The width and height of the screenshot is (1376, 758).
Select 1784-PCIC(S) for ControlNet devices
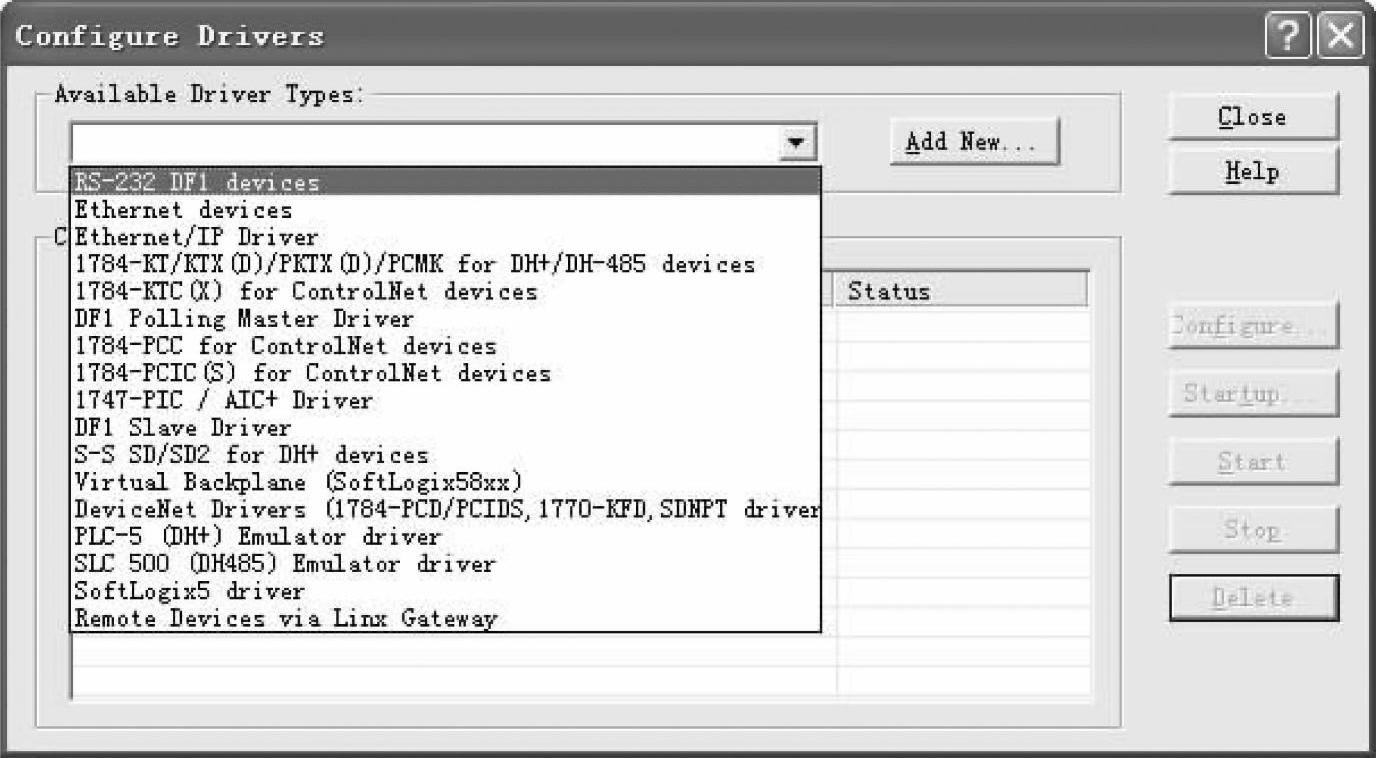[x=446, y=373]
